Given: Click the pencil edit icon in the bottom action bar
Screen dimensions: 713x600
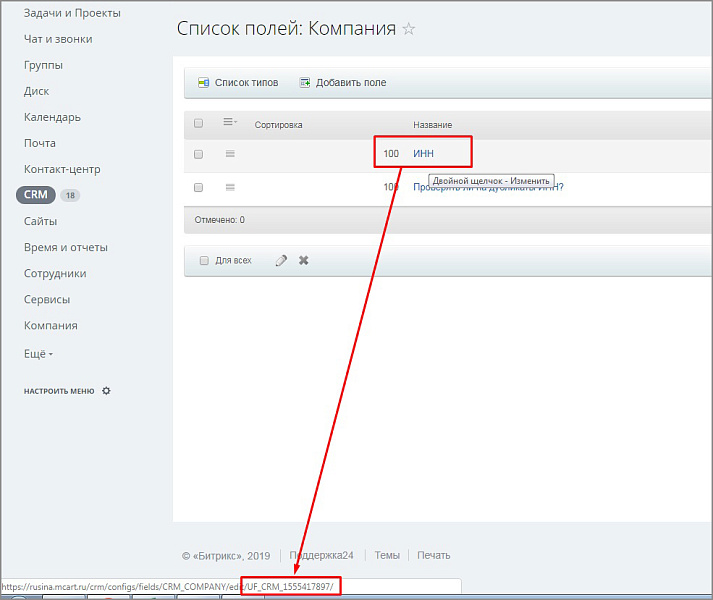Looking at the screenshot, I should click(281, 260).
